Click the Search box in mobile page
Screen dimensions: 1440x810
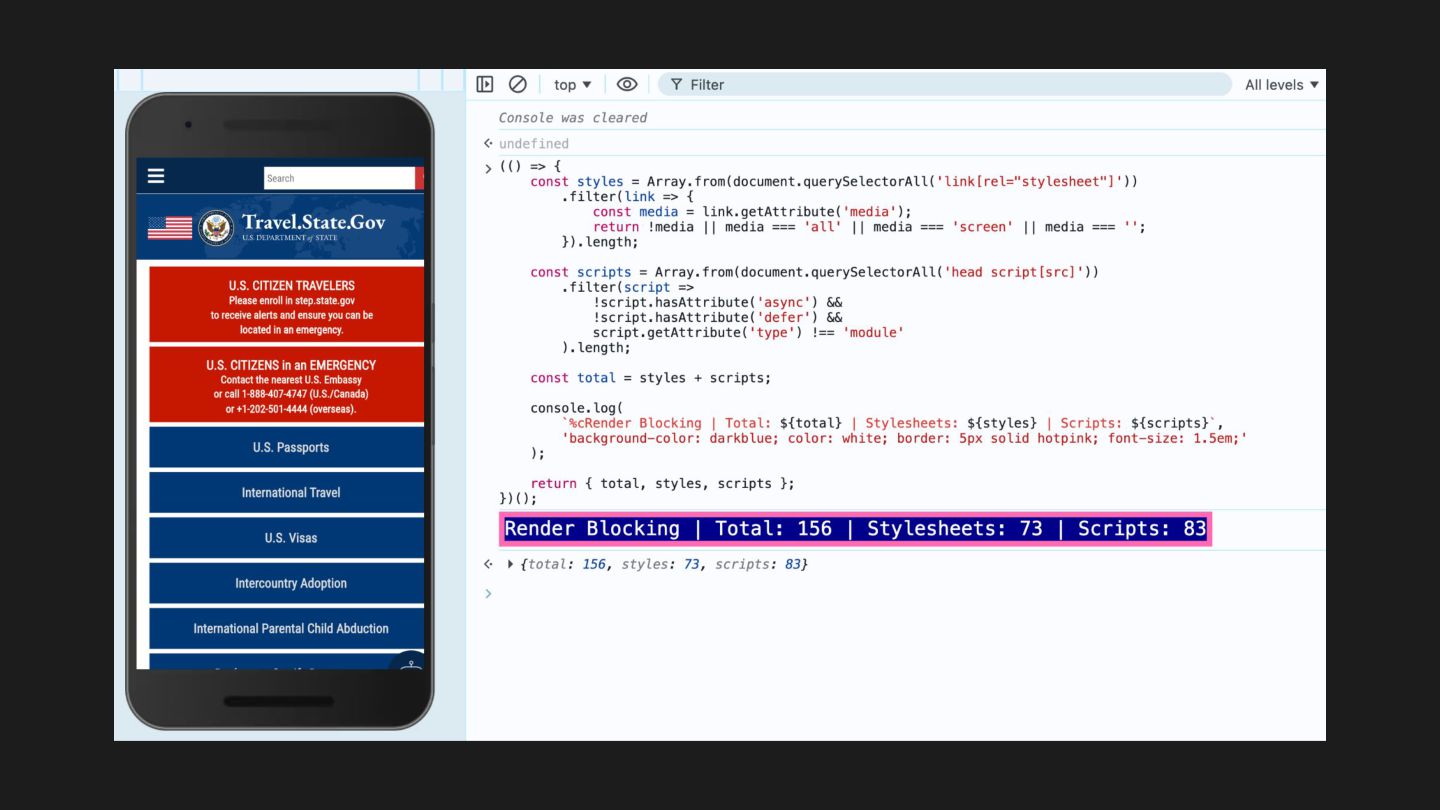point(339,178)
